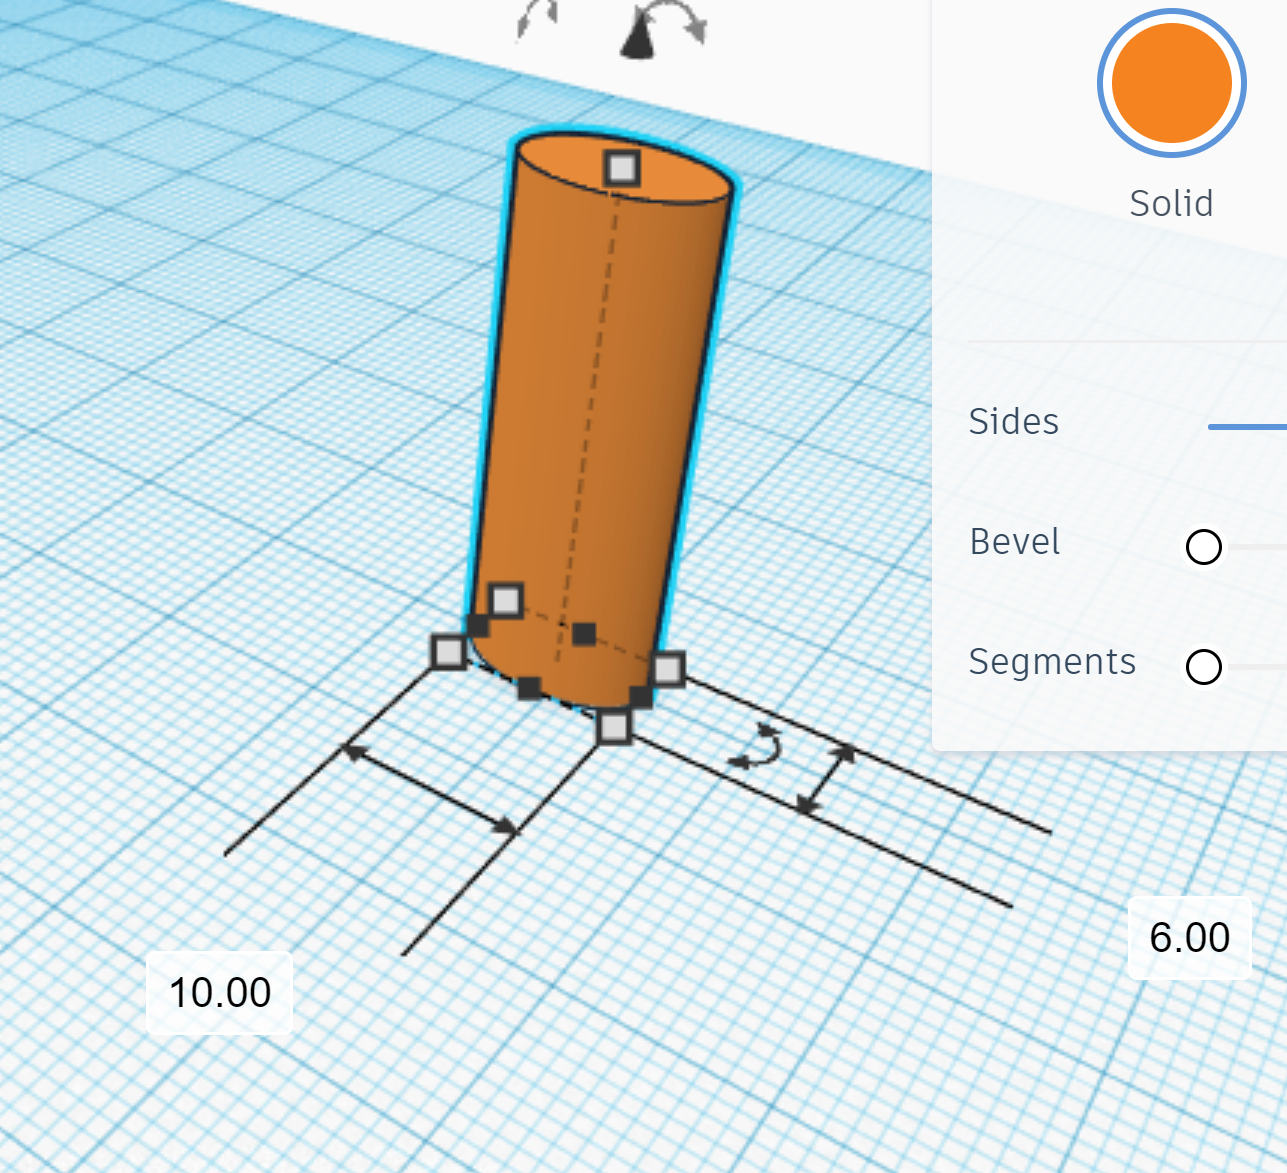Select black midpoint handle on front-left edge
This screenshot has width=1287, height=1173.
530,688
